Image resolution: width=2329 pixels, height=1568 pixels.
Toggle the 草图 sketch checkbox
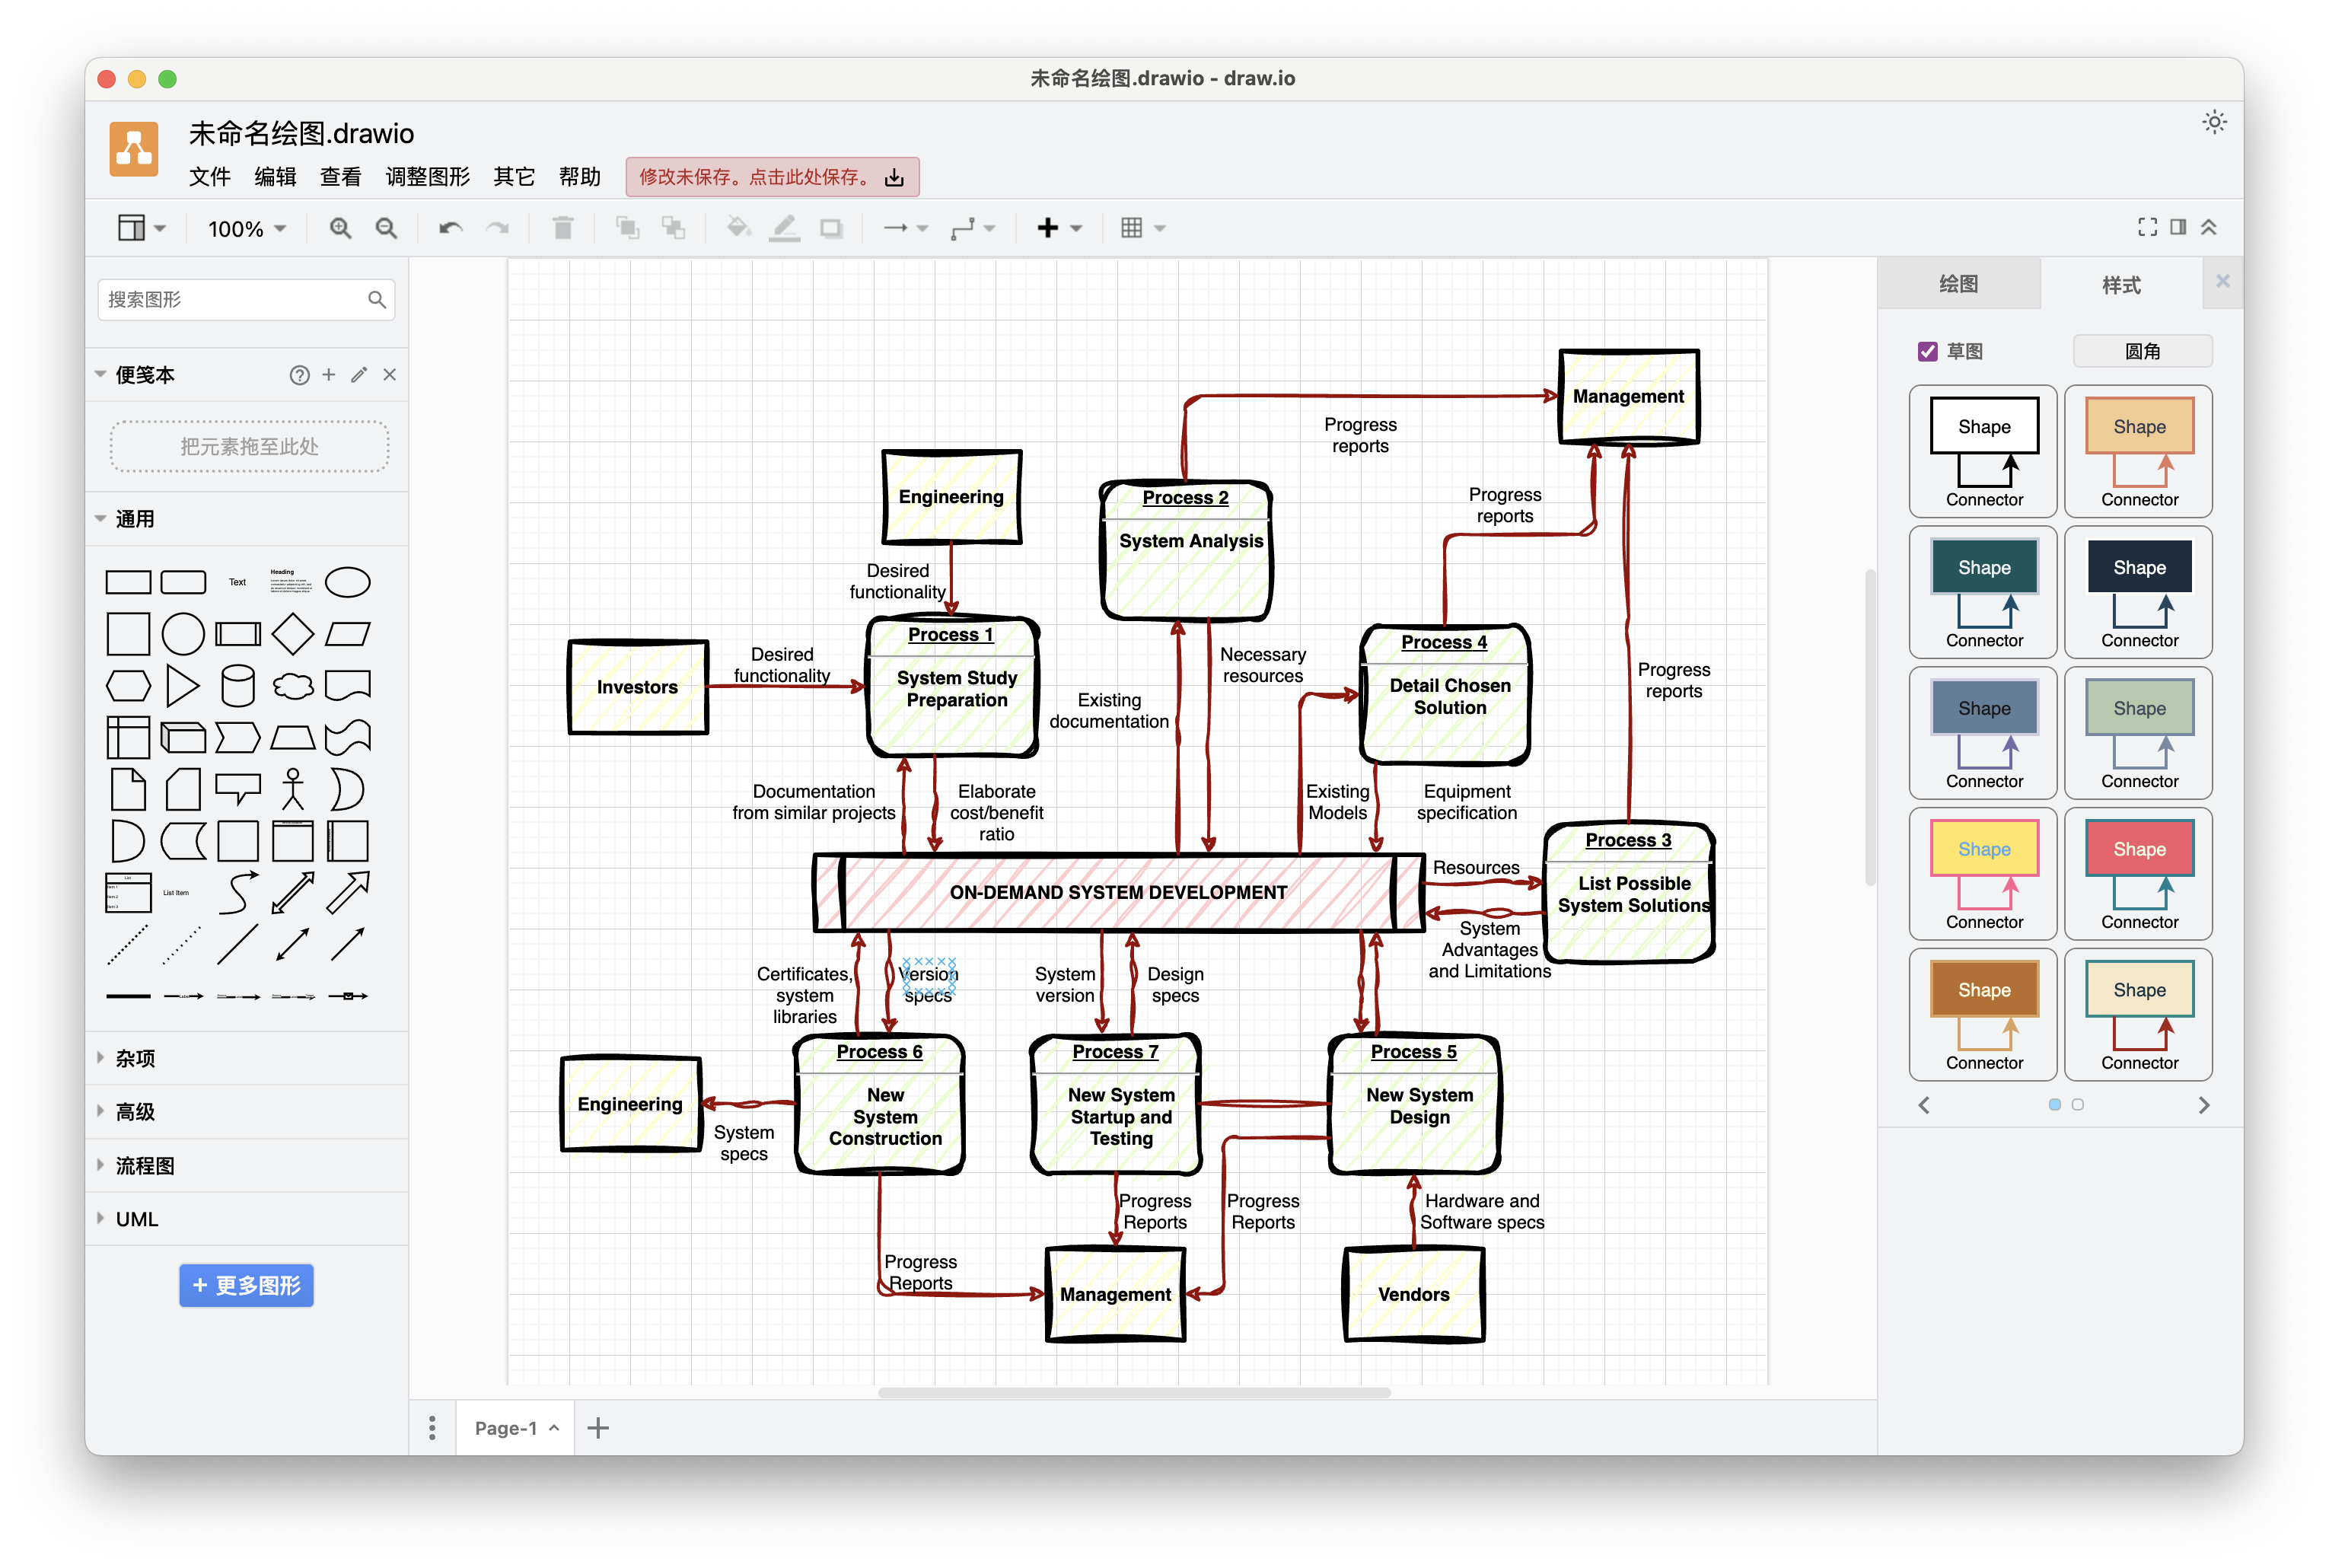tap(1927, 352)
